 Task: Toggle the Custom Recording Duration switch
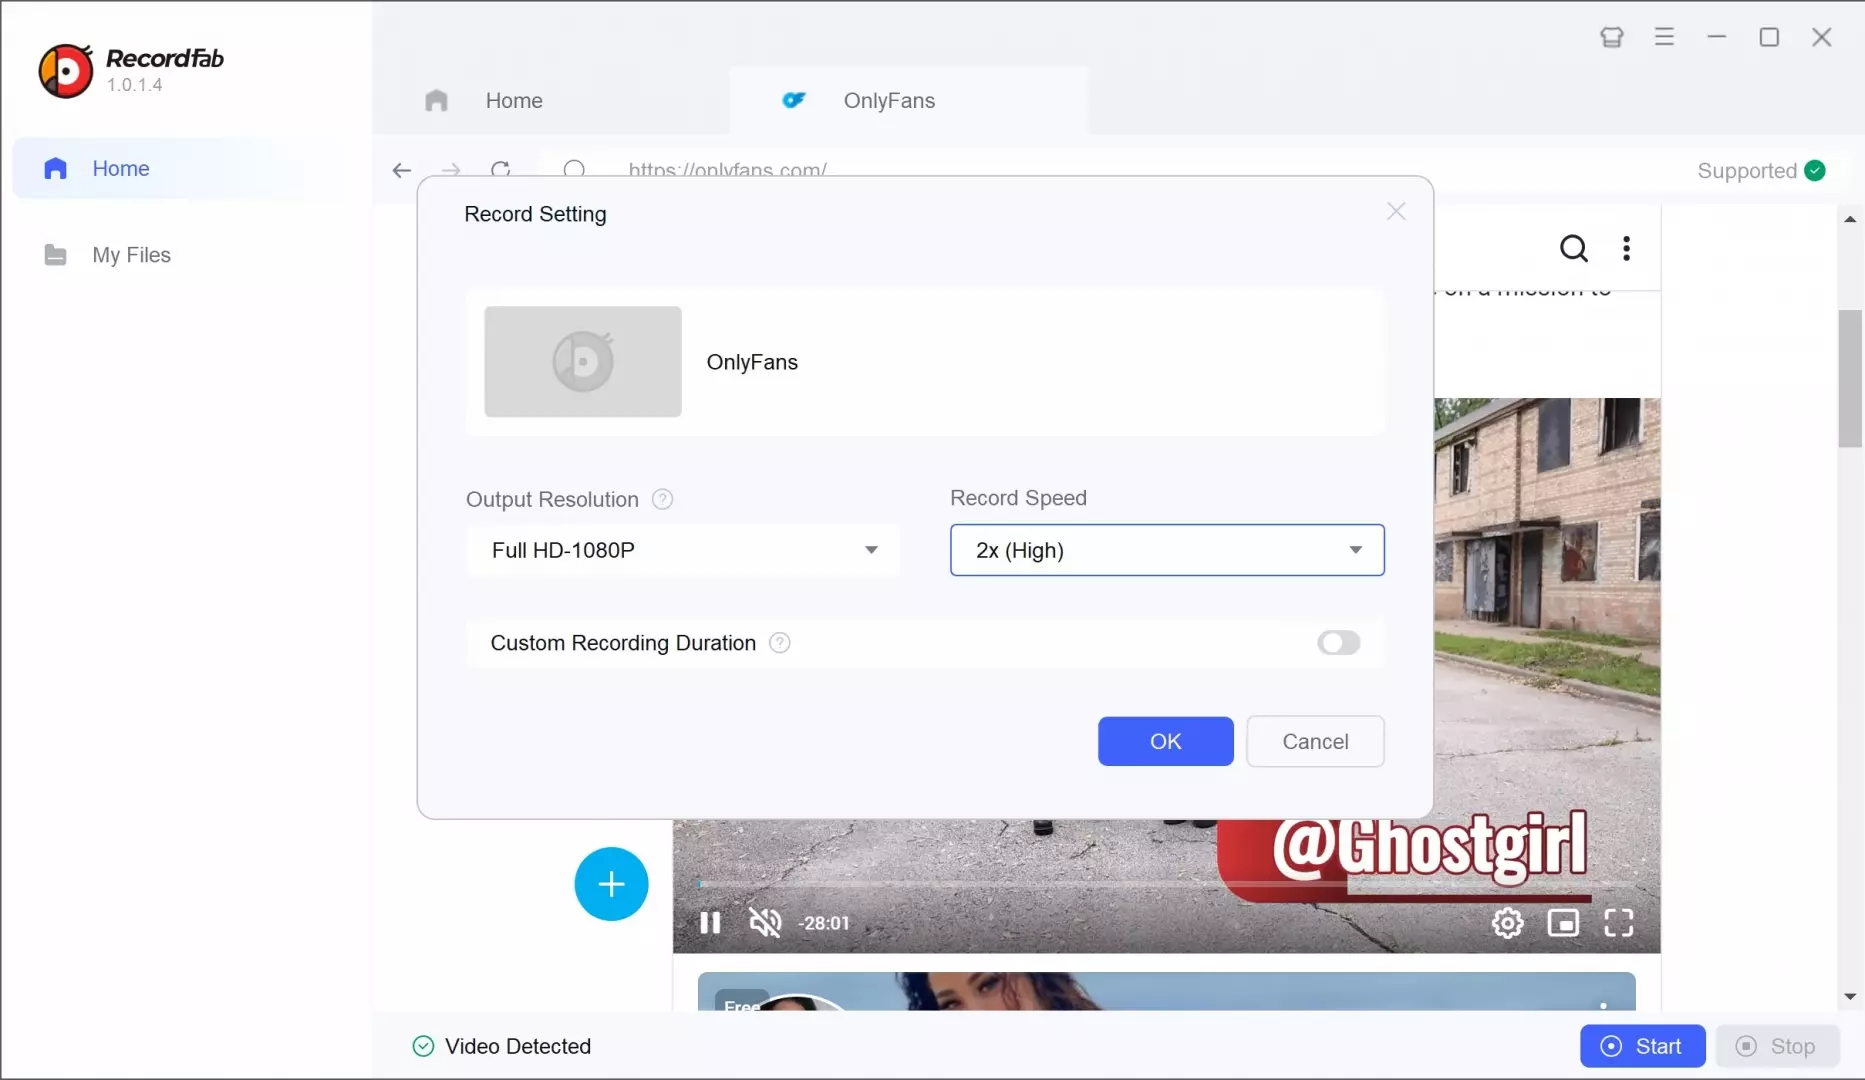[x=1339, y=643]
